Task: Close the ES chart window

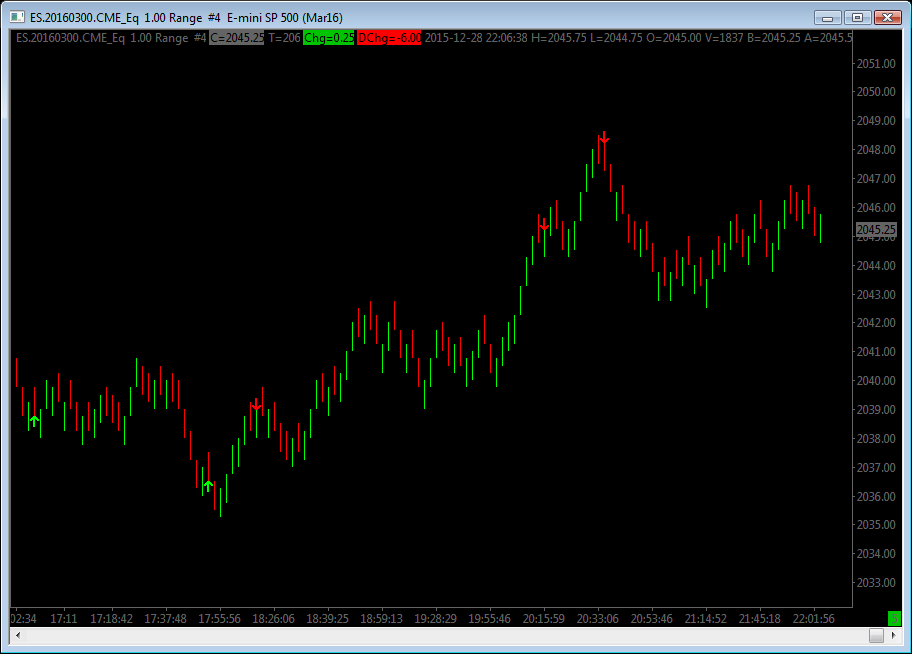Action: coord(888,17)
